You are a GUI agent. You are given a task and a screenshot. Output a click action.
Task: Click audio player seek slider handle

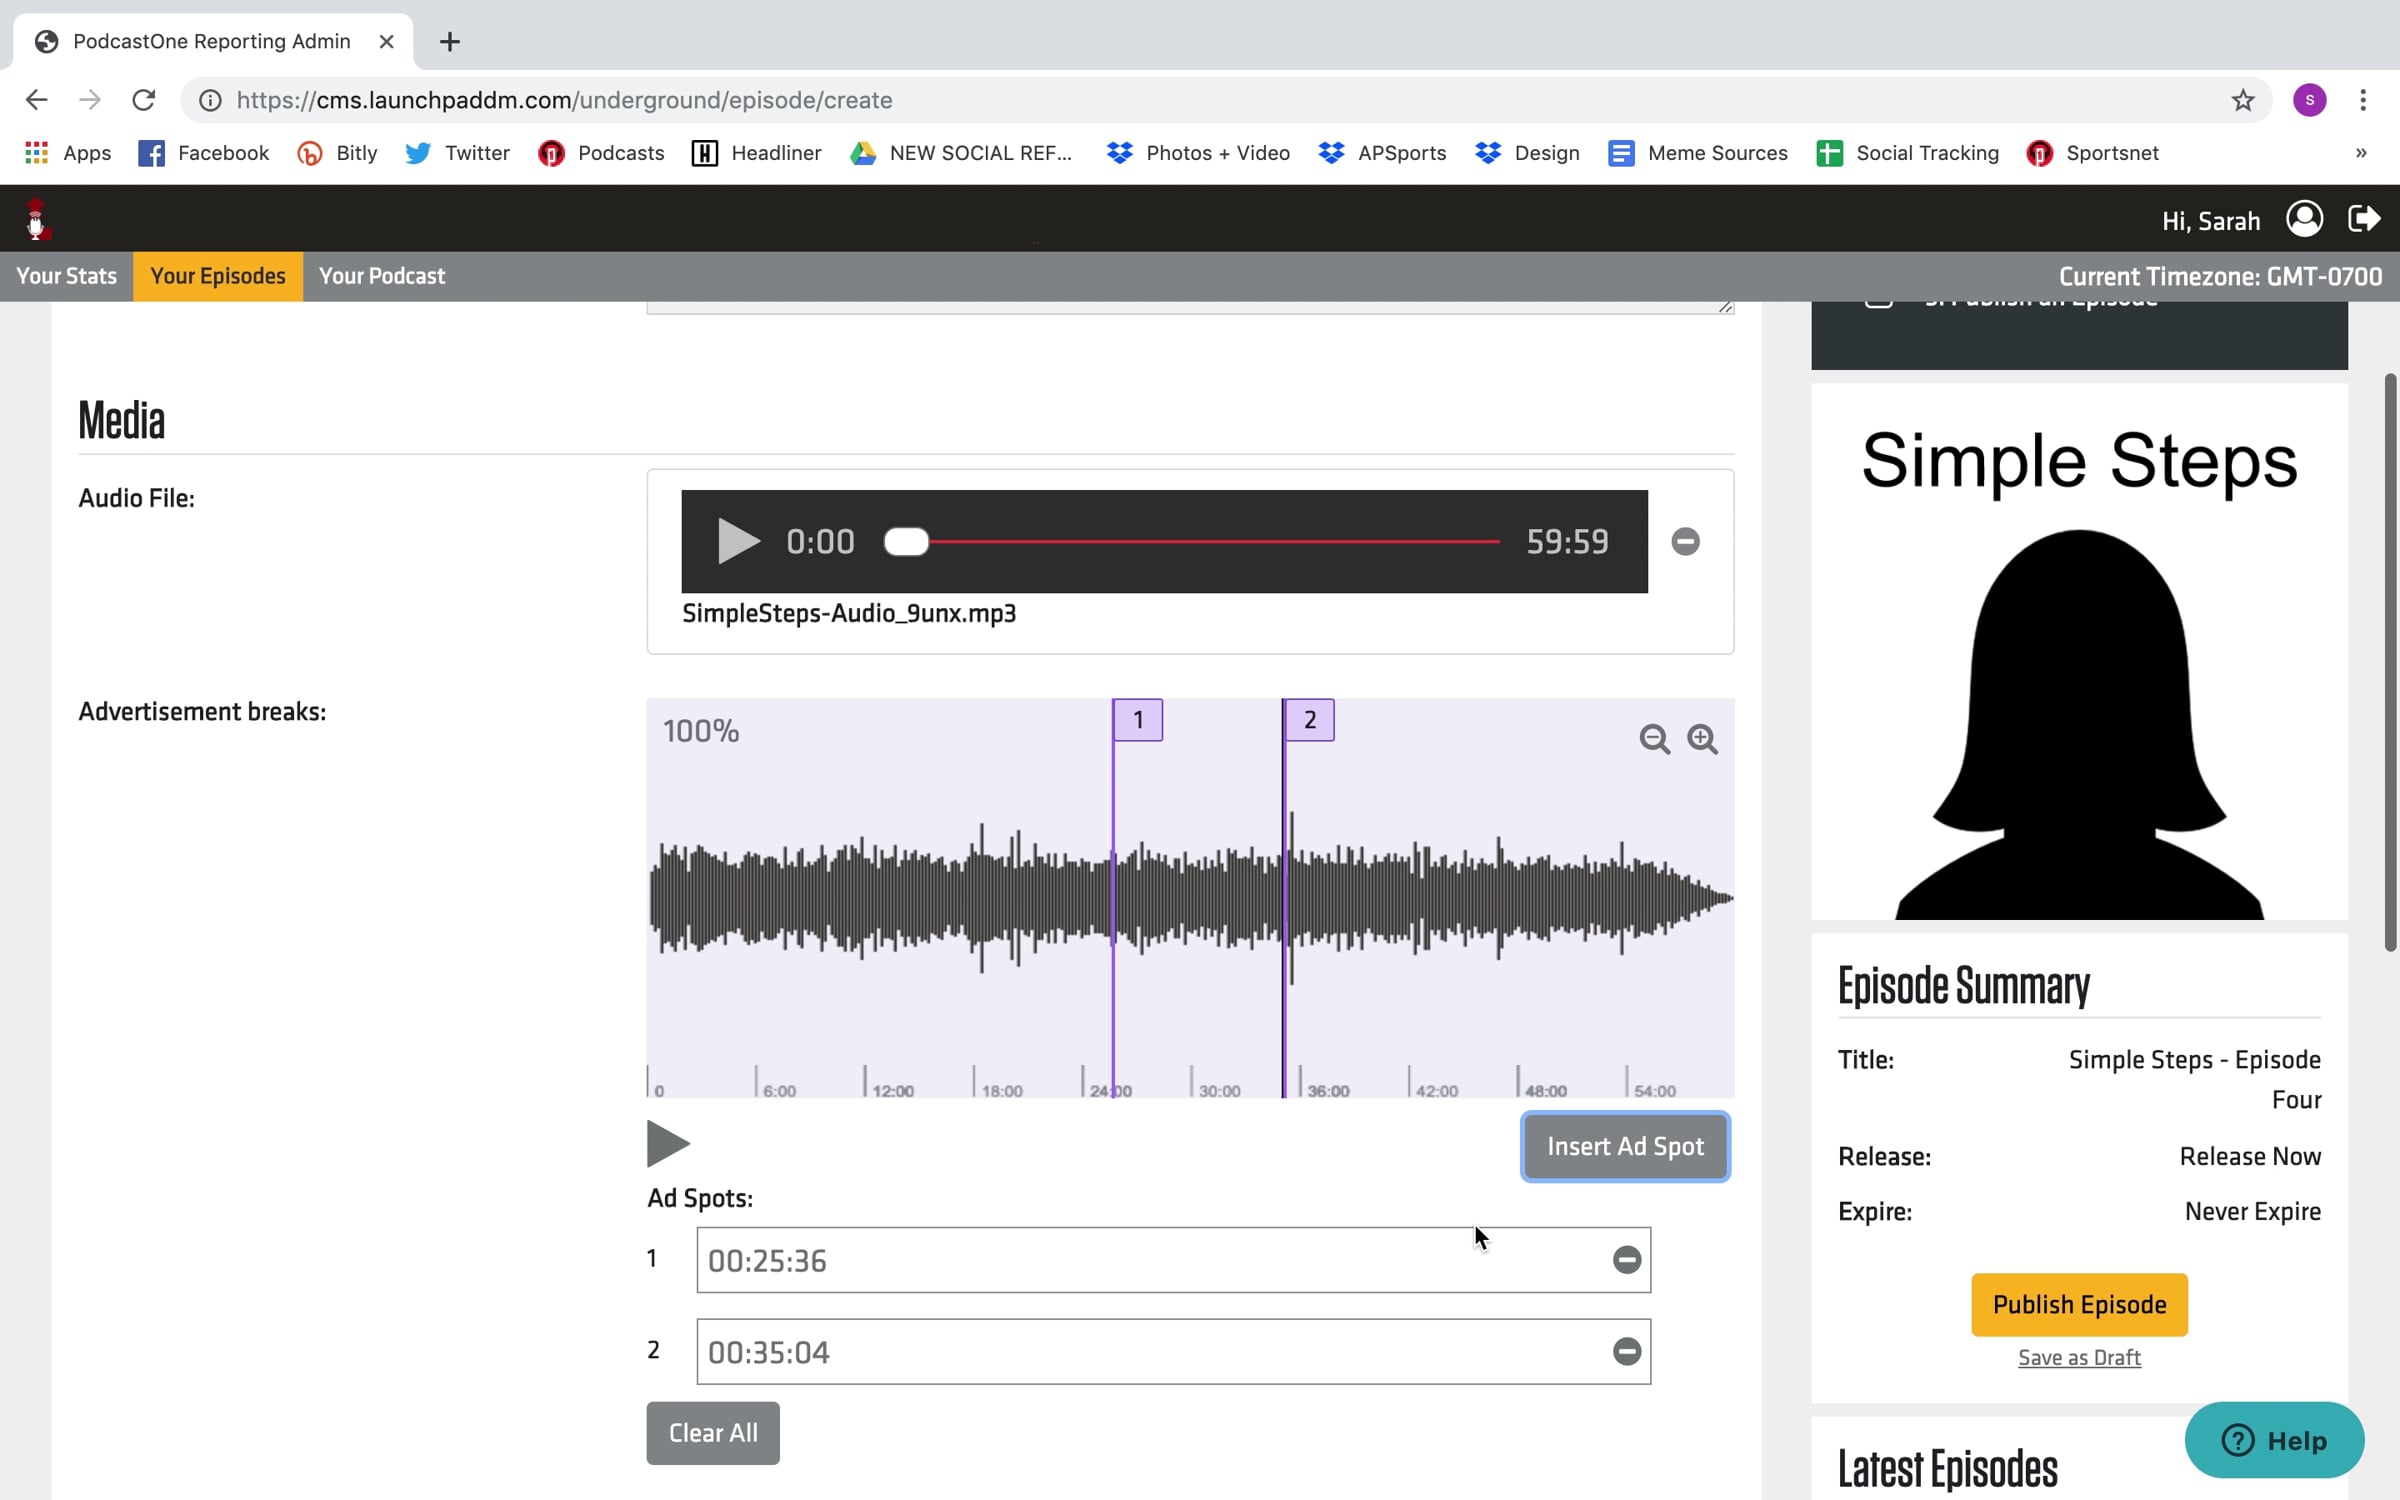coord(906,541)
